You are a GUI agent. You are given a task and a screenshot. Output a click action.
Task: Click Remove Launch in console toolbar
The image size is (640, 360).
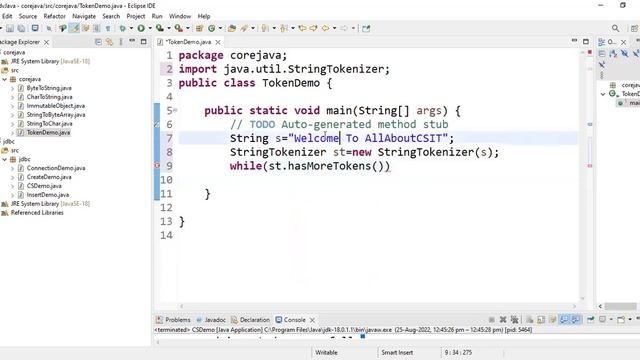tap(503, 320)
